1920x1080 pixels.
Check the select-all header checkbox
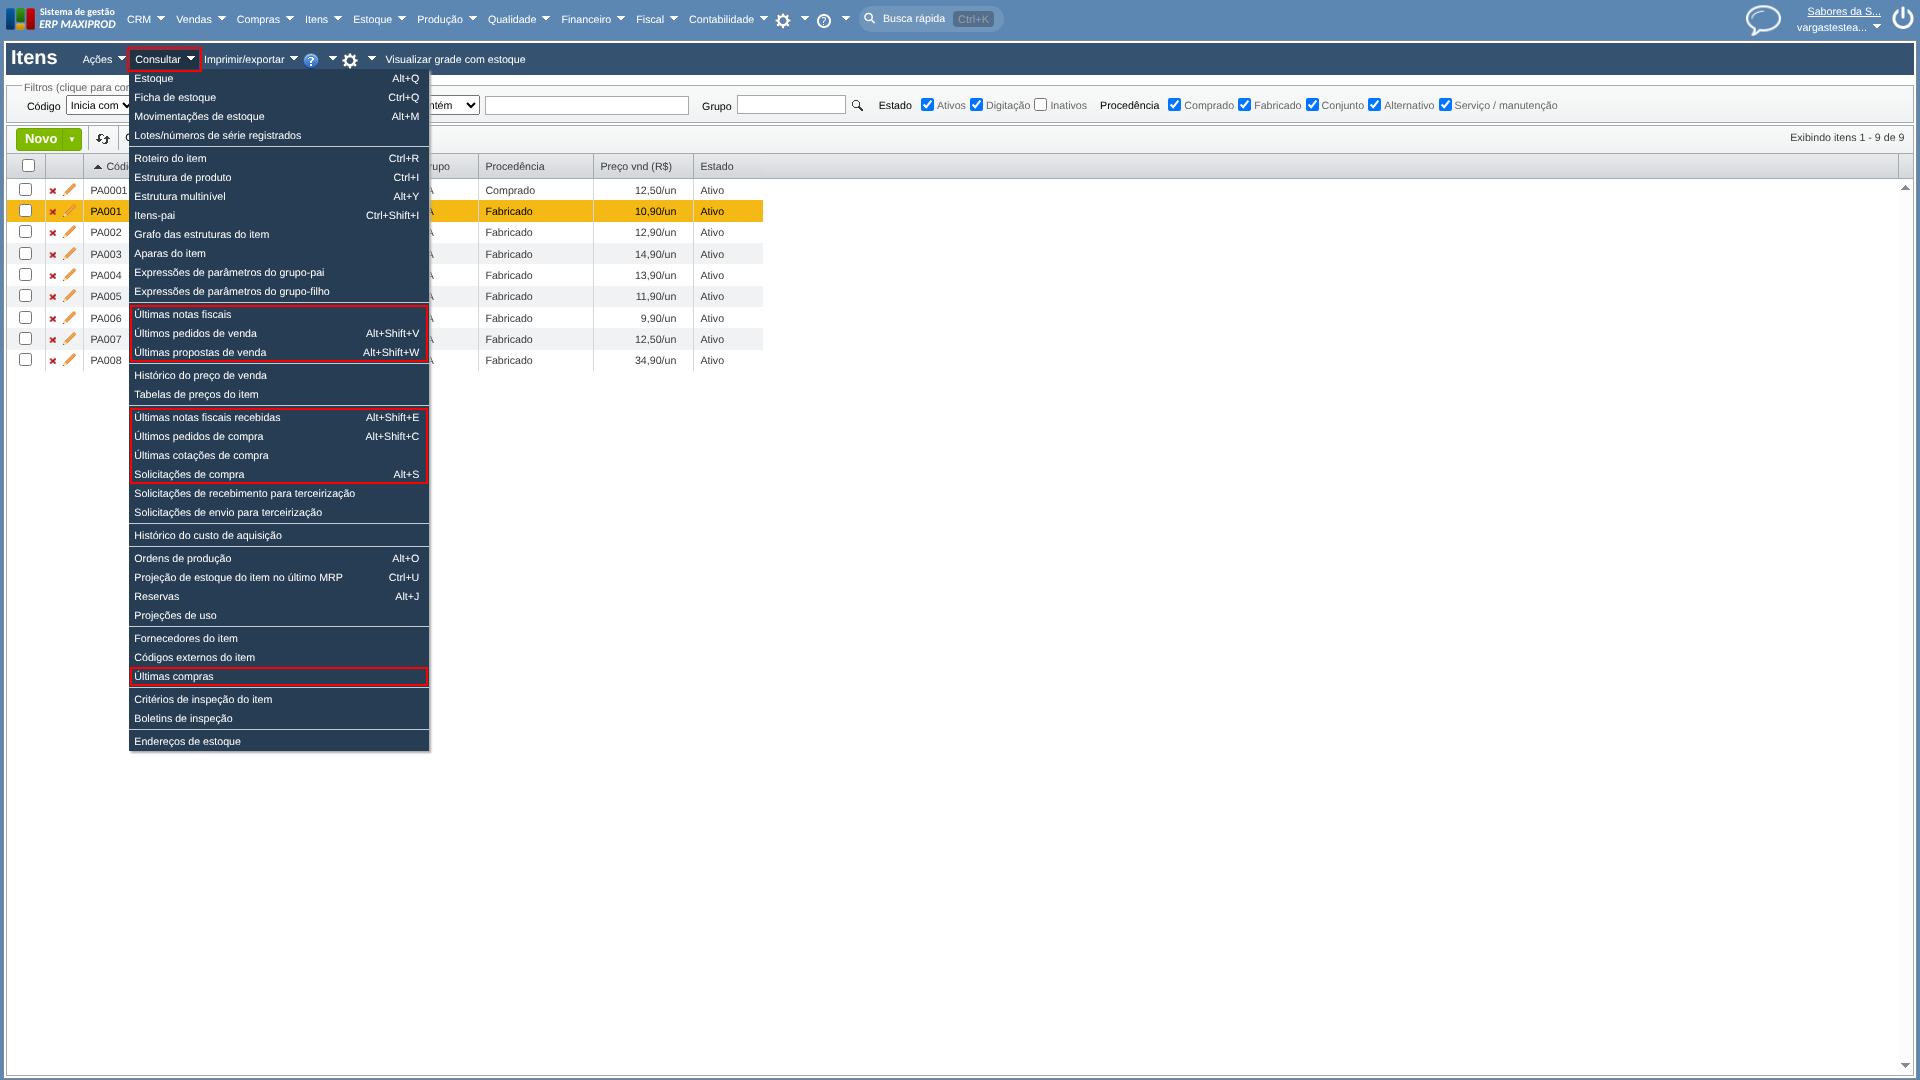coord(28,166)
